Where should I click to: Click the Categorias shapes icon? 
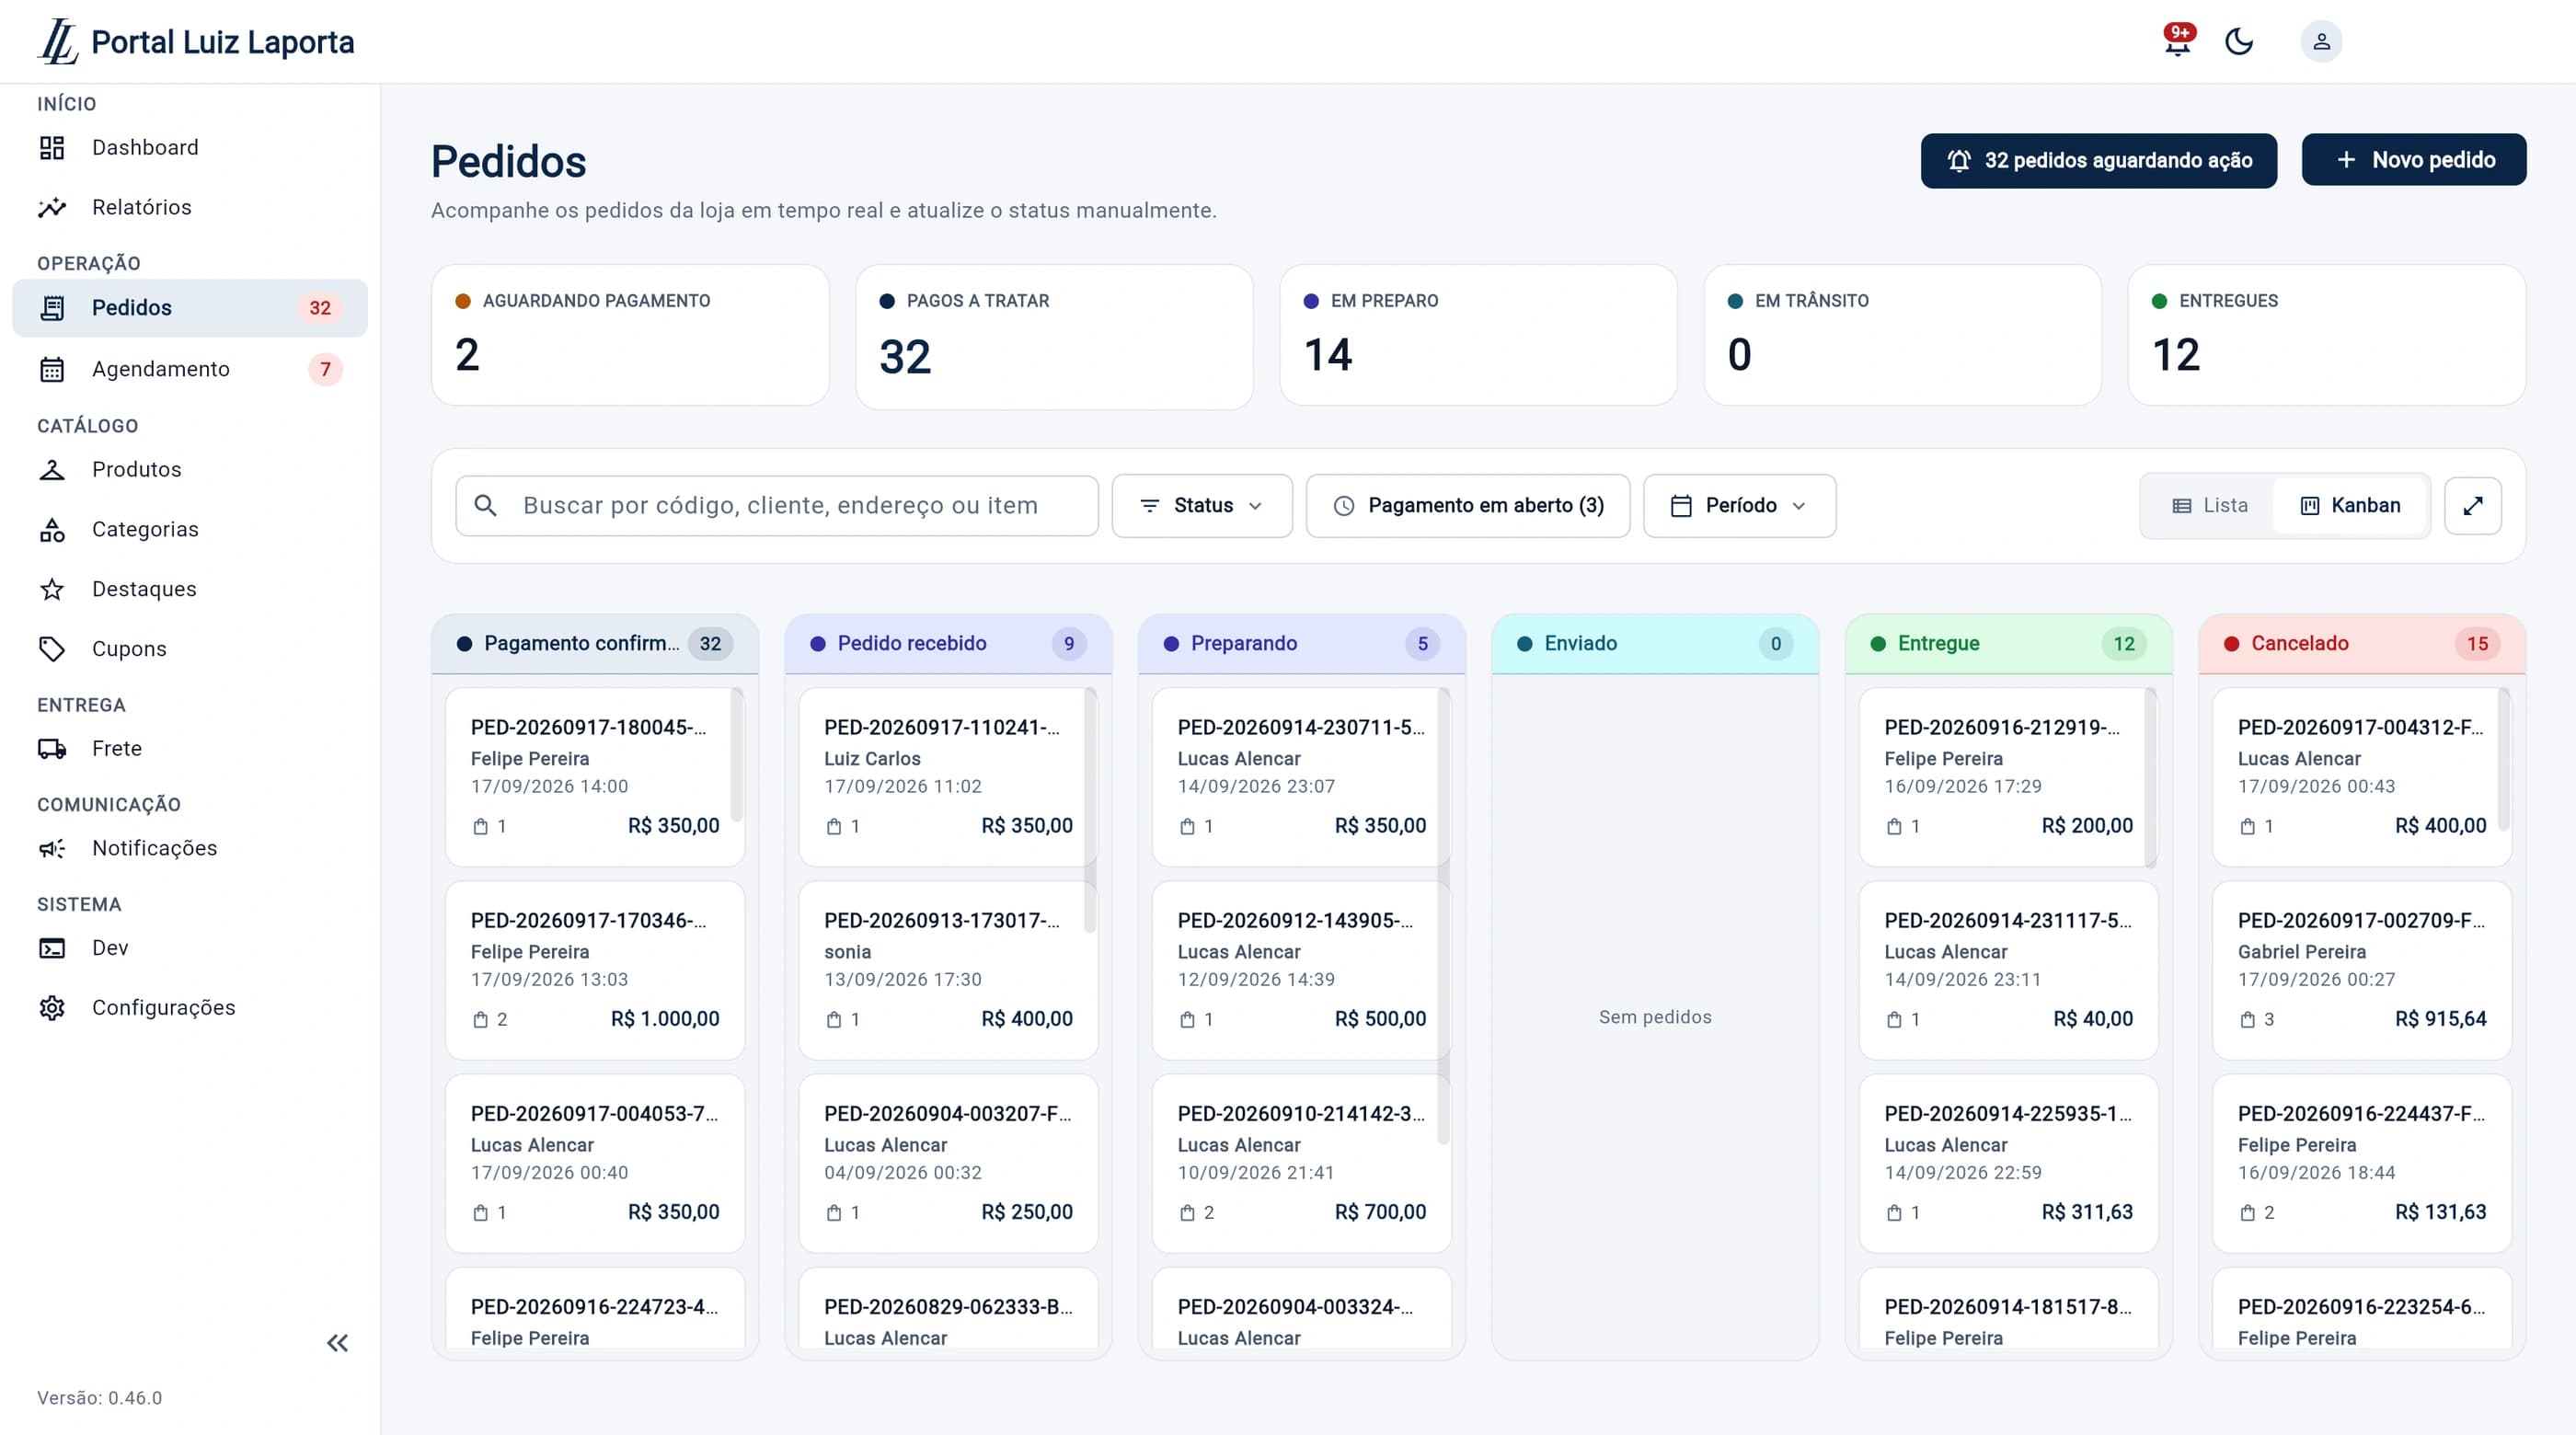52,529
